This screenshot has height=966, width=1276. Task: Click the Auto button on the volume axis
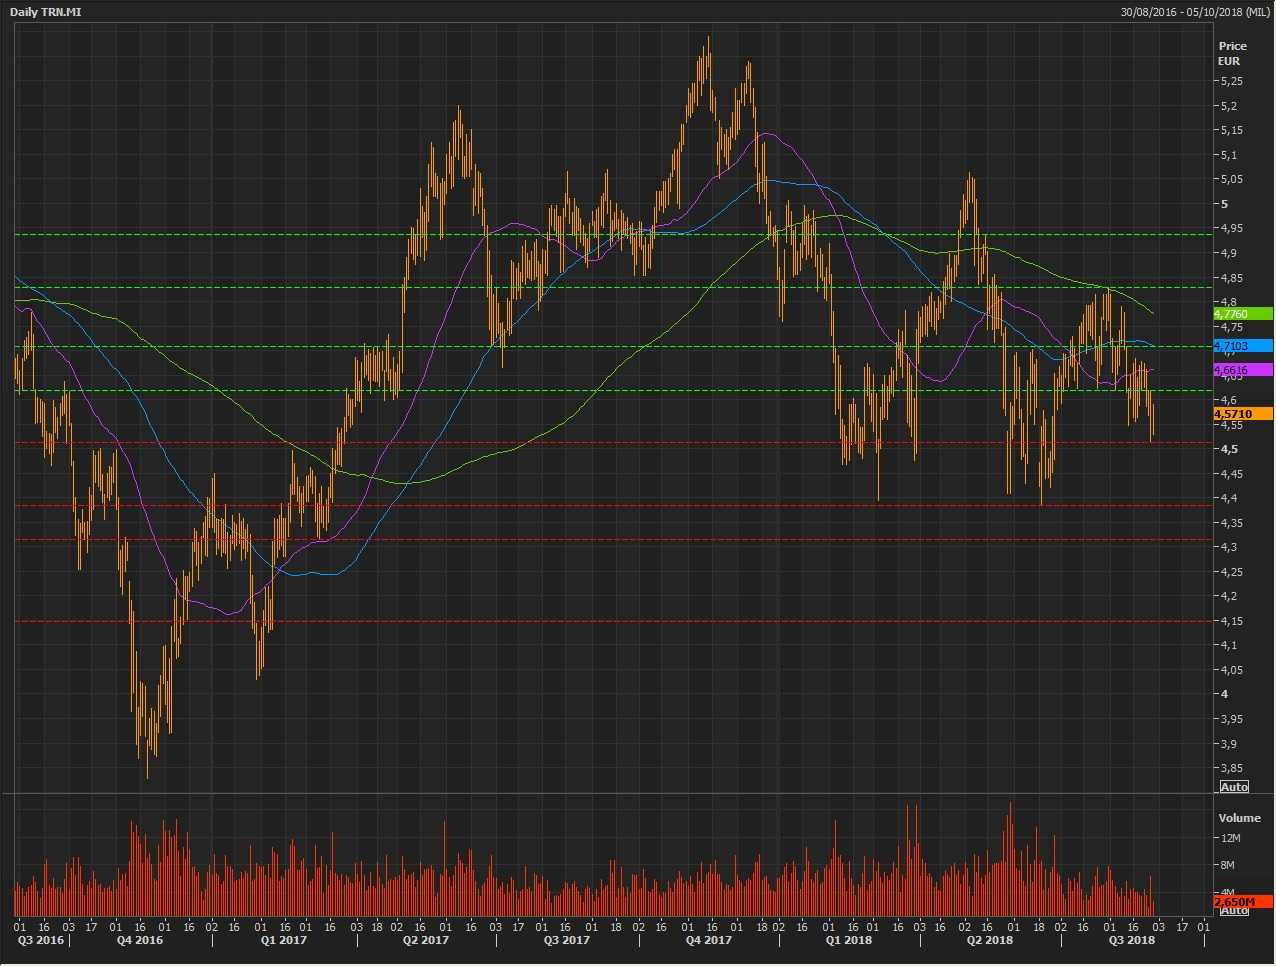click(x=1234, y=910)
